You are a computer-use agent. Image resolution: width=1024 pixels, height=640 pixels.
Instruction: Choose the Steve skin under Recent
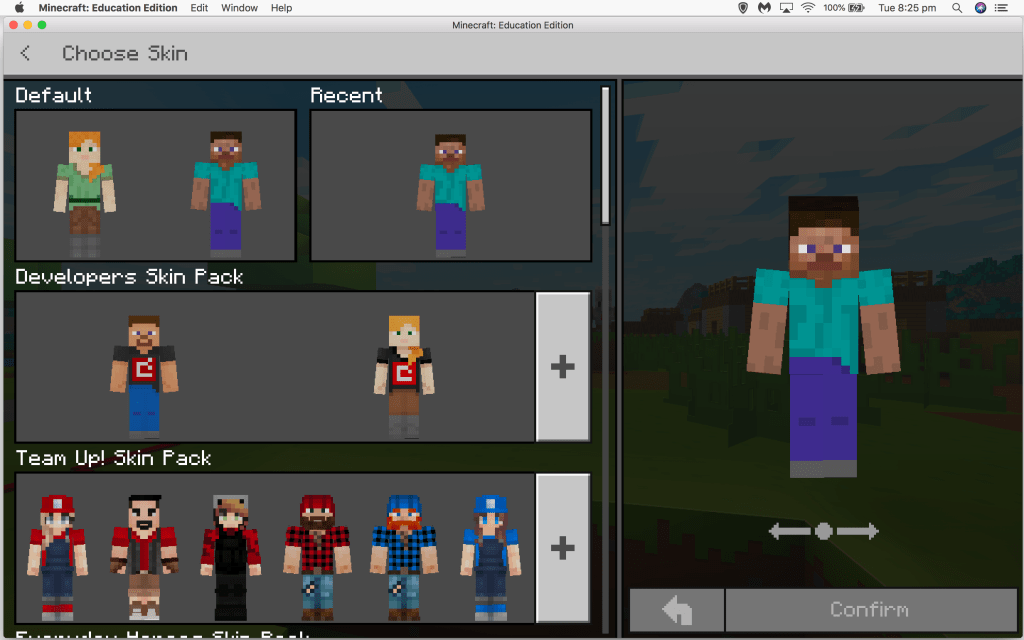tap(450, 190)
